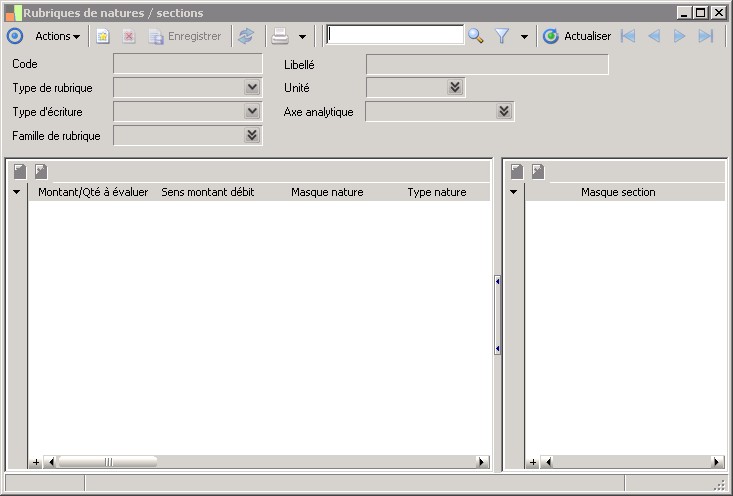Add a row with left grid plus button
This screenshot has height=496, width=733.
point(36,462)
